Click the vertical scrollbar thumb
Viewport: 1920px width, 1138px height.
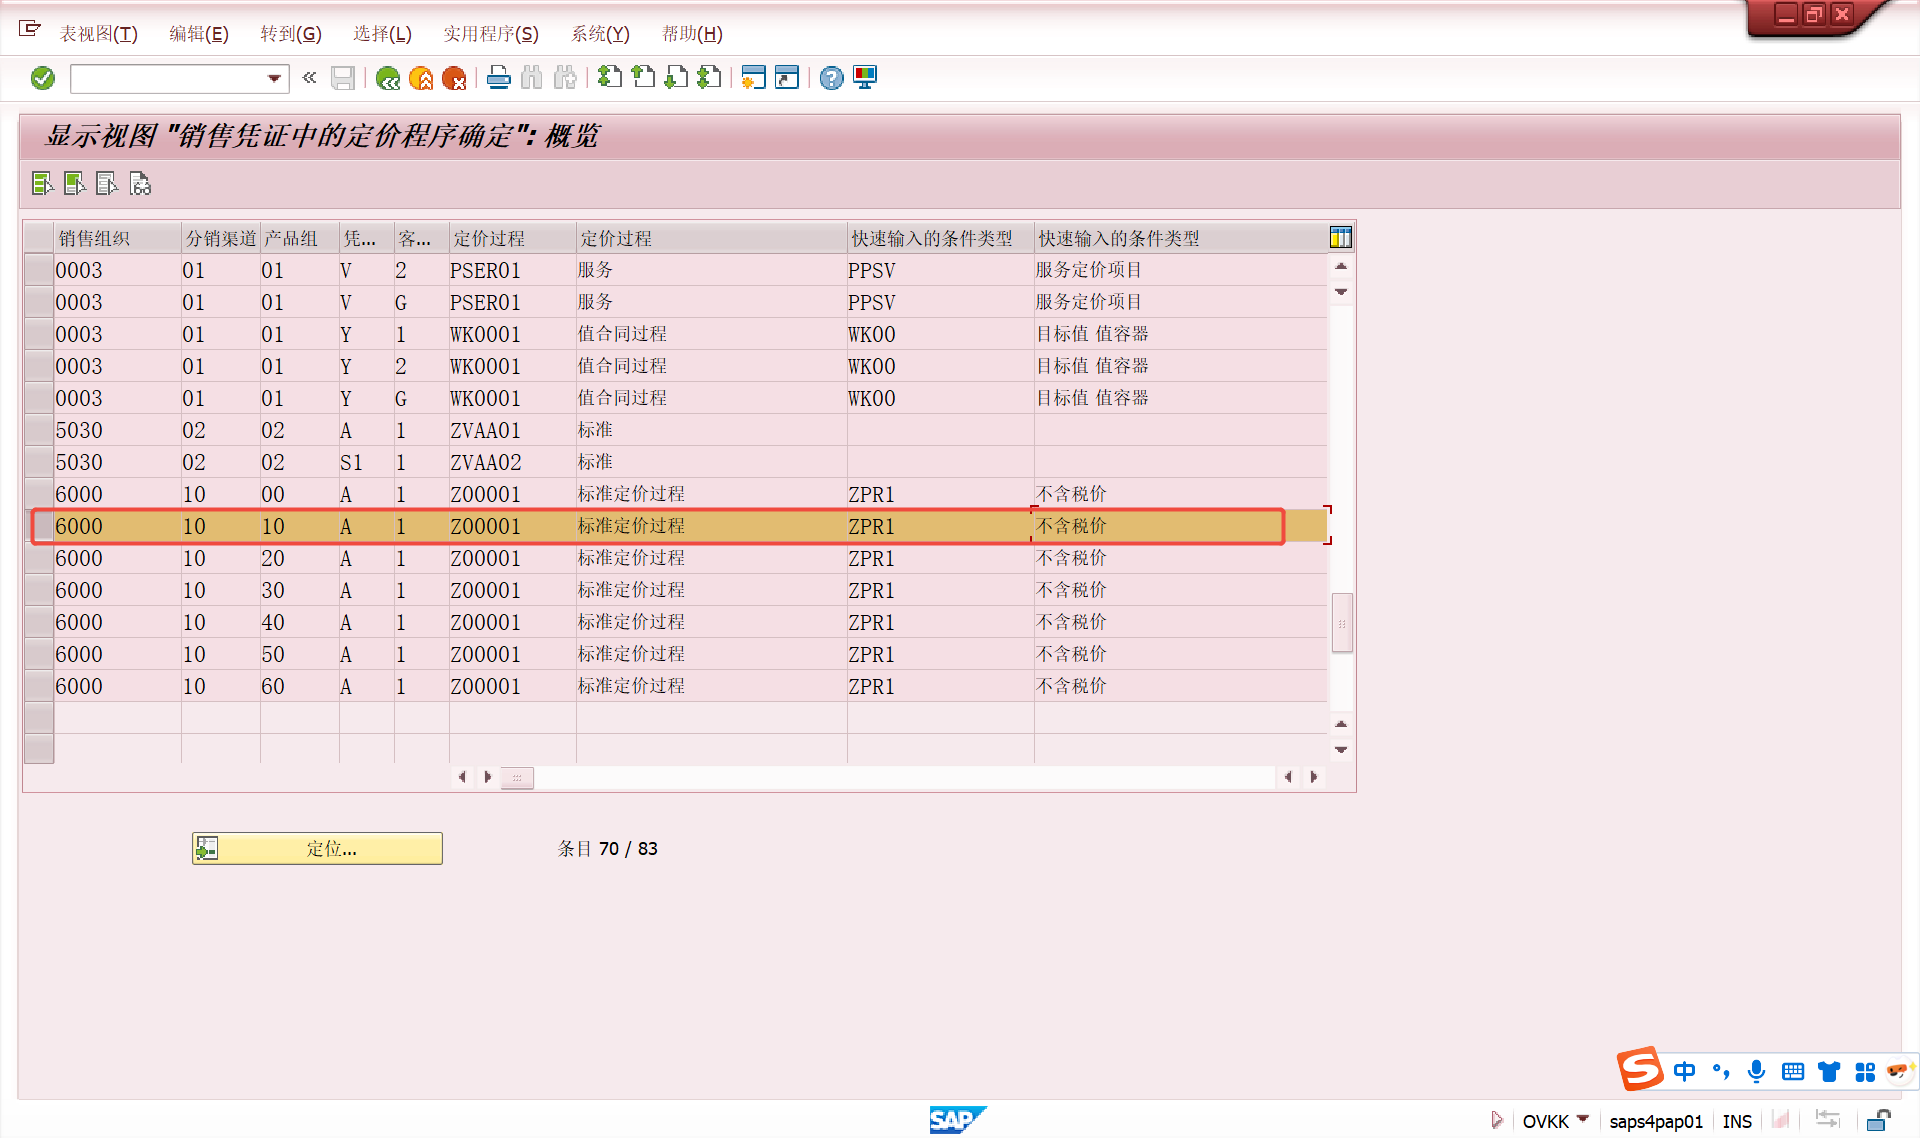[x=1342, y=623]
